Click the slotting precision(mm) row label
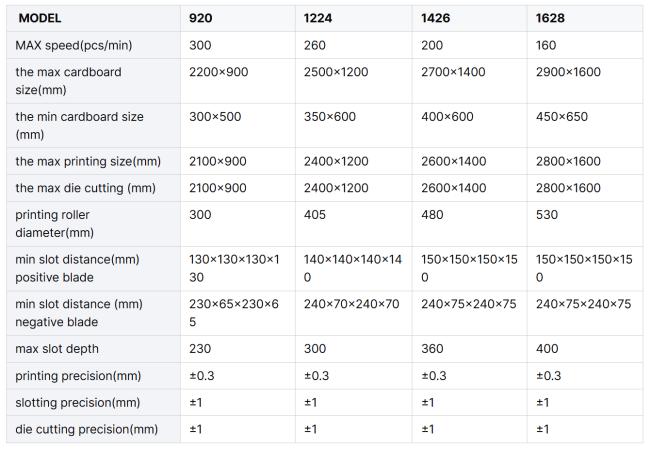 tap(78, 403)
